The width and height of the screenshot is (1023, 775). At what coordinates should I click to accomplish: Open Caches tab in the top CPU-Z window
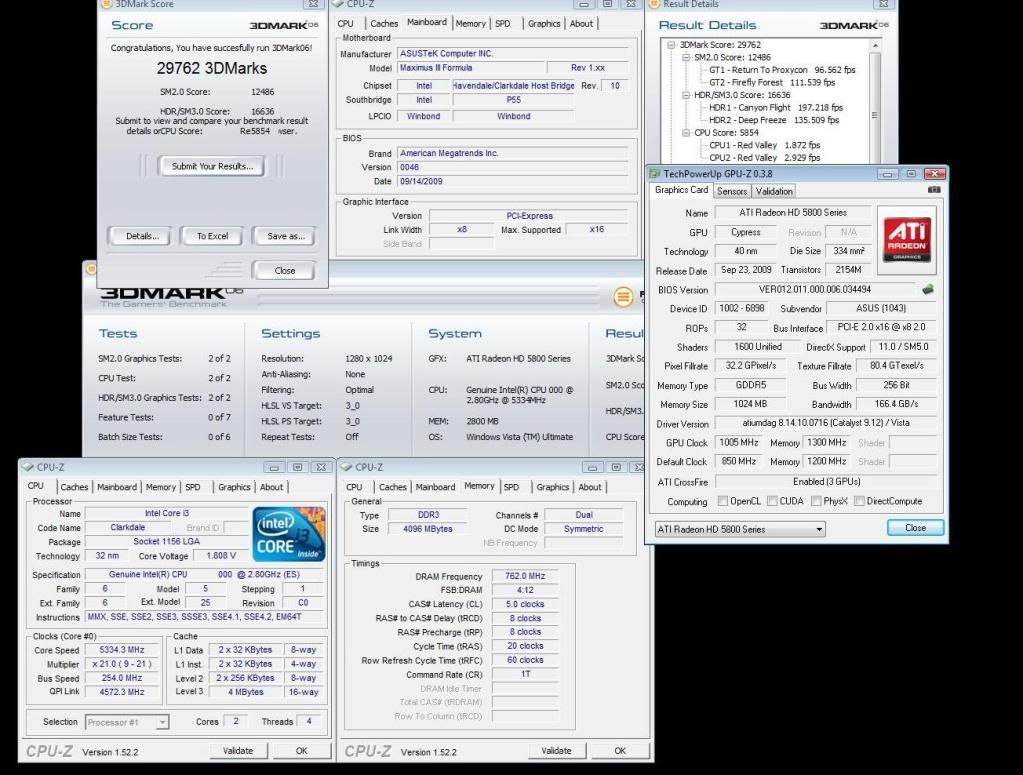[384, 23]
